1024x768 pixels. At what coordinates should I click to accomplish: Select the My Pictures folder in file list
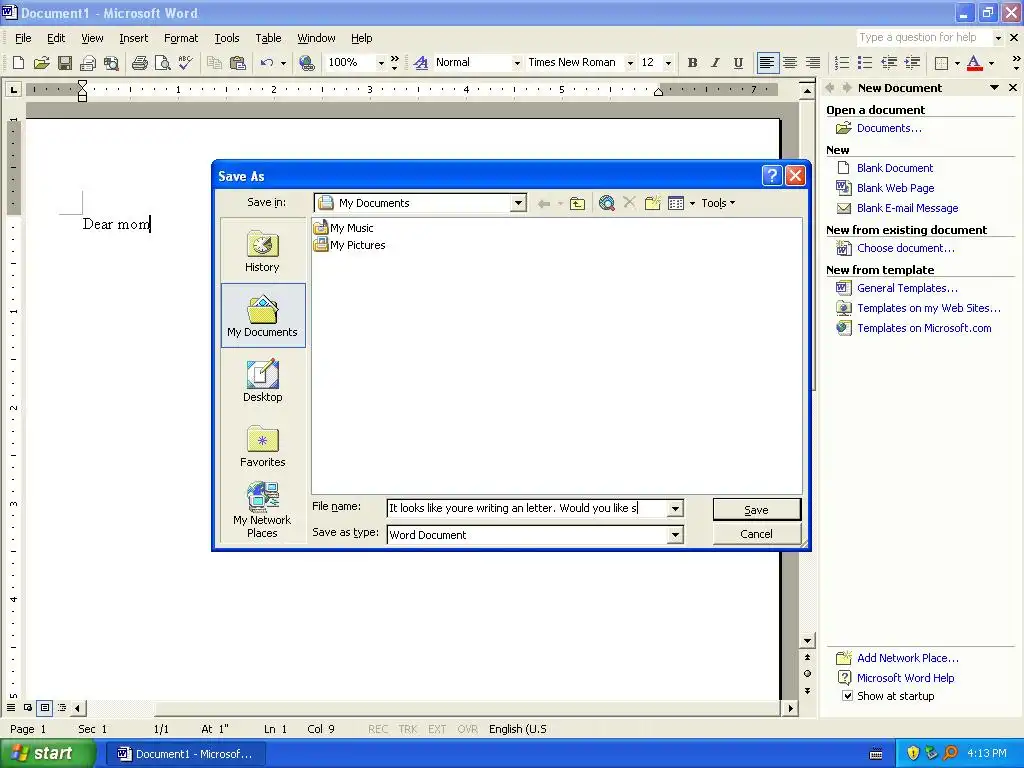pyautogui.click(x=349, y=245)
